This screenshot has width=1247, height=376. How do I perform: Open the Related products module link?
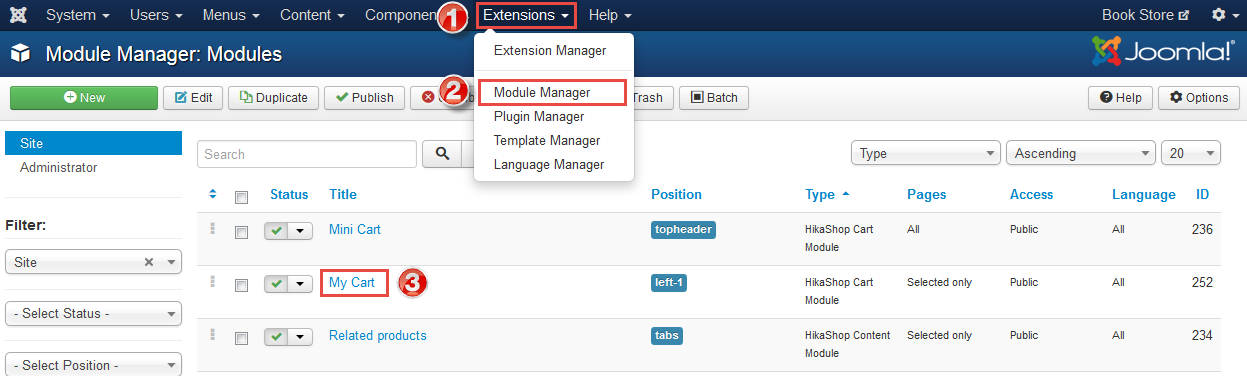pos(378,335)
